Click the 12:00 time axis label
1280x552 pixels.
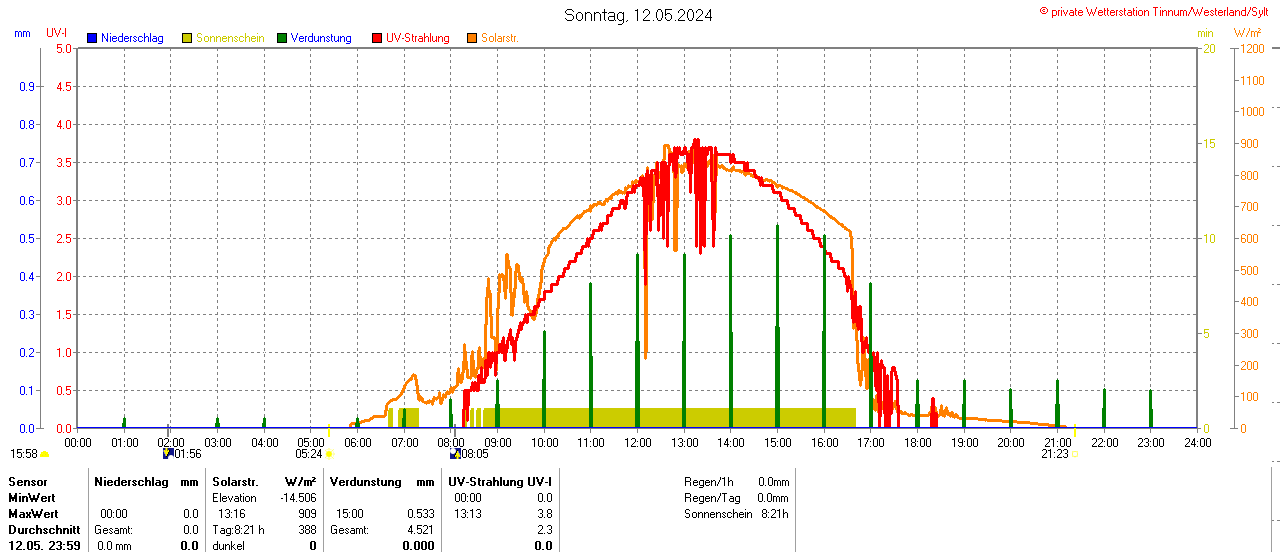637,442
